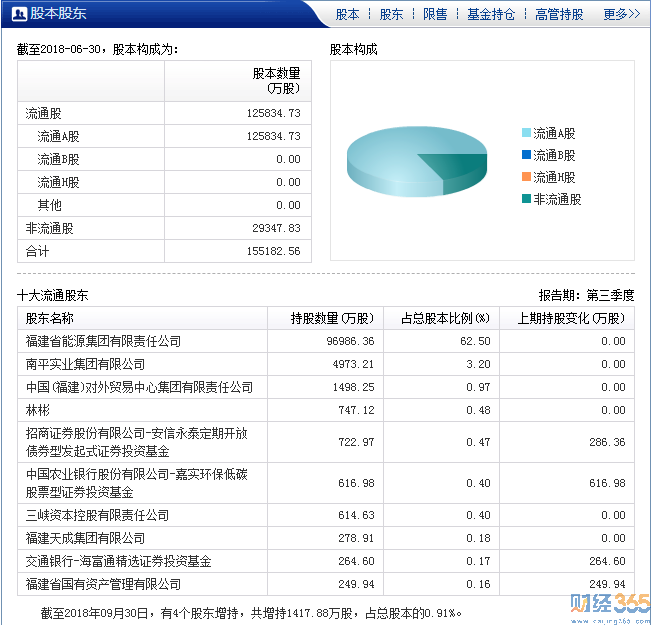This screenshot has width=651, height=625.
Task: Click the percentage value 62.50
Action: 475,341
